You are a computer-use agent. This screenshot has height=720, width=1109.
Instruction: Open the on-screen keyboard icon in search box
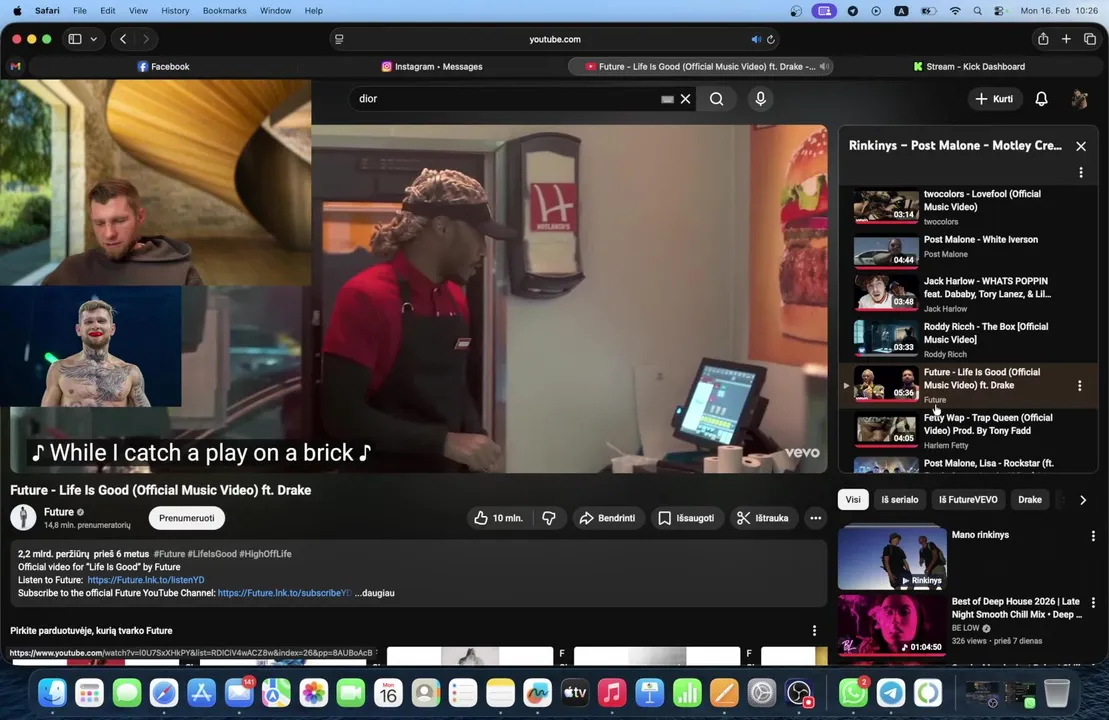tap(667, 99)
